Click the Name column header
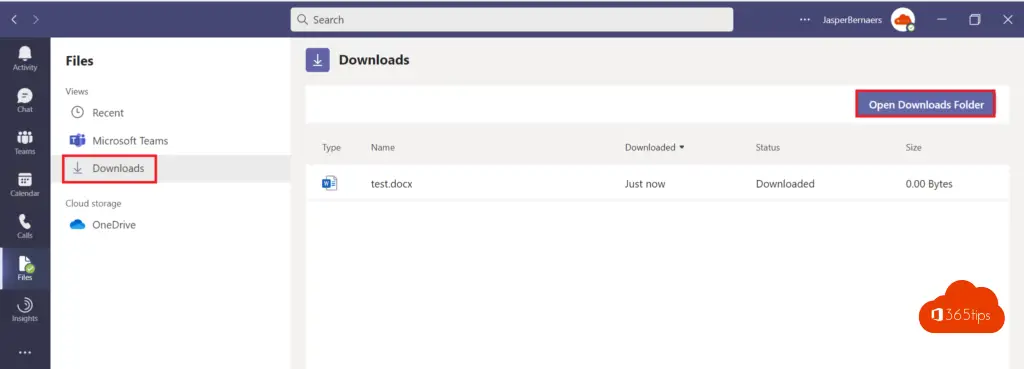The height and width of the screenshot is (369, 1024). [x=383, y=148]
